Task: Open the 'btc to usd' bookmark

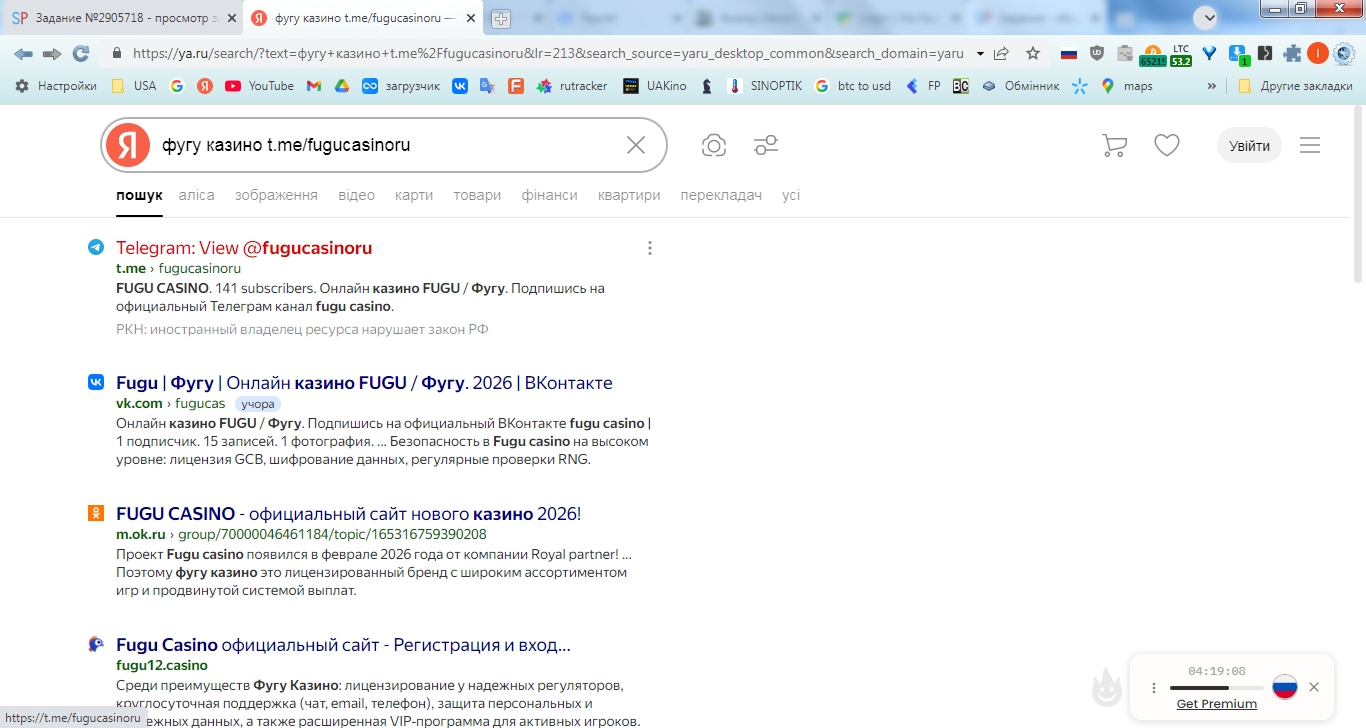Action: pyautogui.click(x=853, y=86)
